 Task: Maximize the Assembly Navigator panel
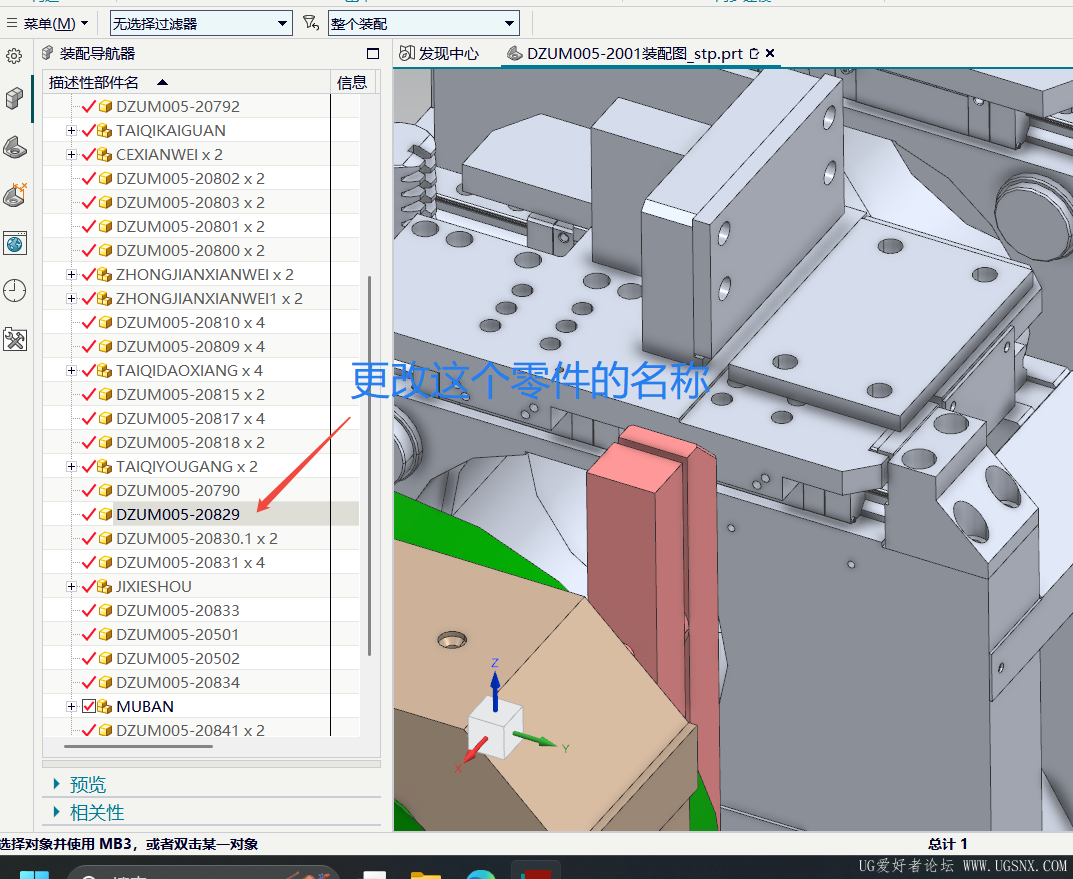pyautogui.click(x=373, y=54)
